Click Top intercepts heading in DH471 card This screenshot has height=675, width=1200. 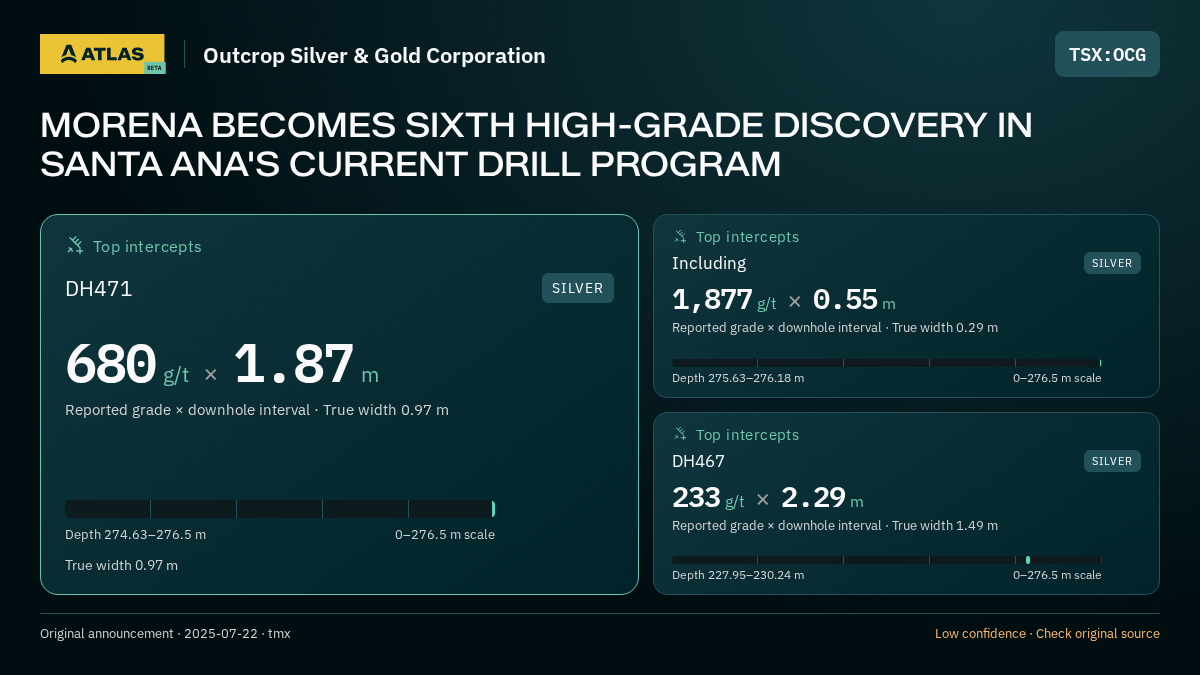click(147, 246)
